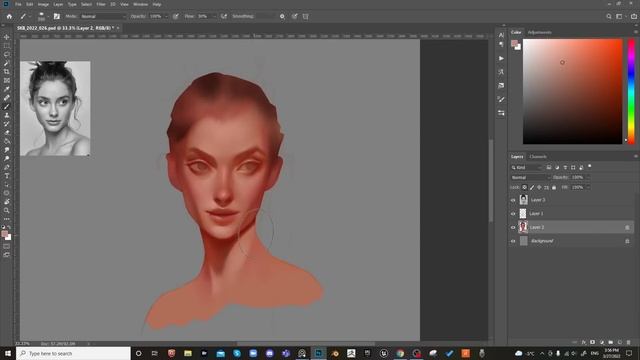
Task: Select the Pen tool
Action: (7, 167)
